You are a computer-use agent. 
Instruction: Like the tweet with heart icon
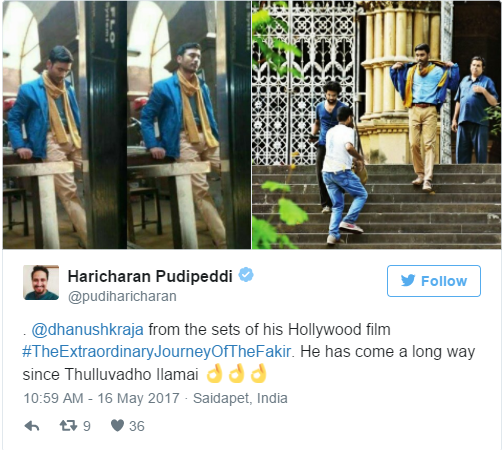pos(117,426)
